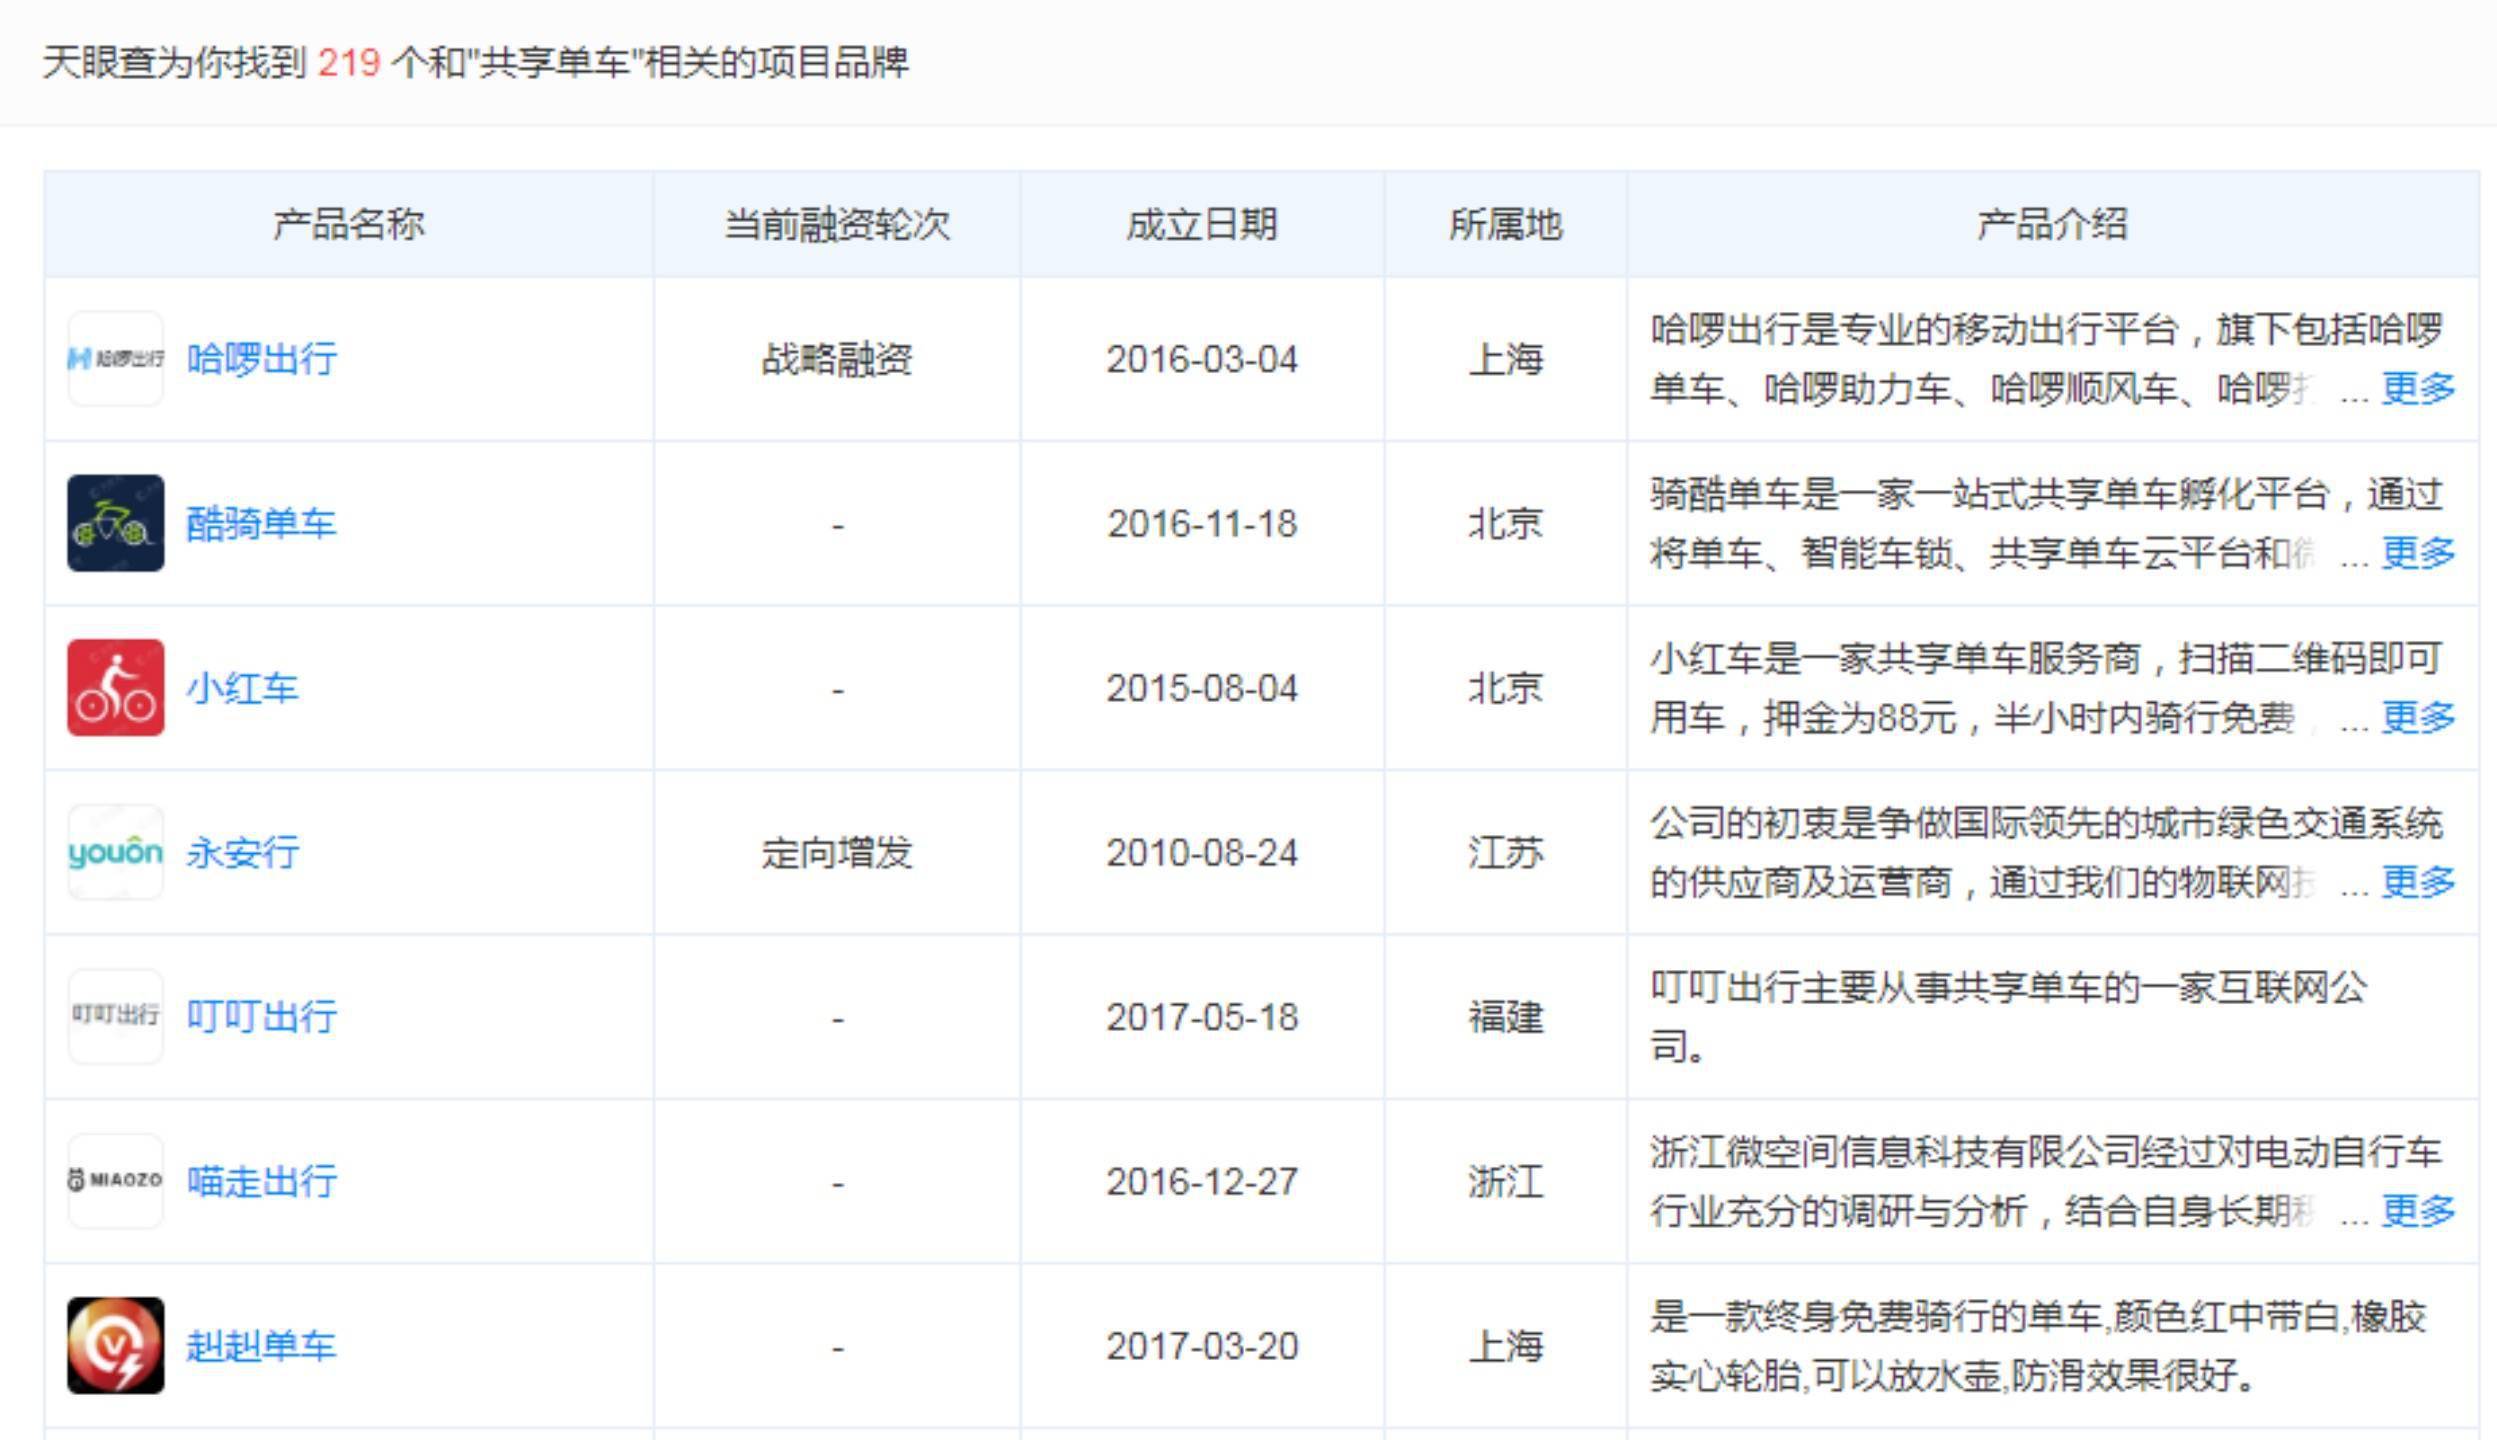Open the 哈啰出行 product link
Screen dimensions: 2497x1440
tap(262, 359)
